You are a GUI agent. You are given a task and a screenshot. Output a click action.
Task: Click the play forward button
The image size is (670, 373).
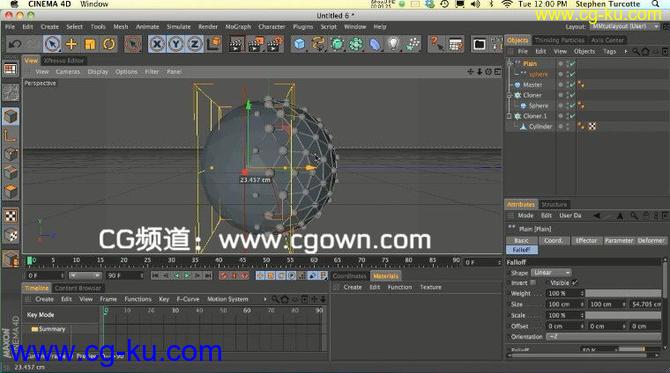click(187, 276)
